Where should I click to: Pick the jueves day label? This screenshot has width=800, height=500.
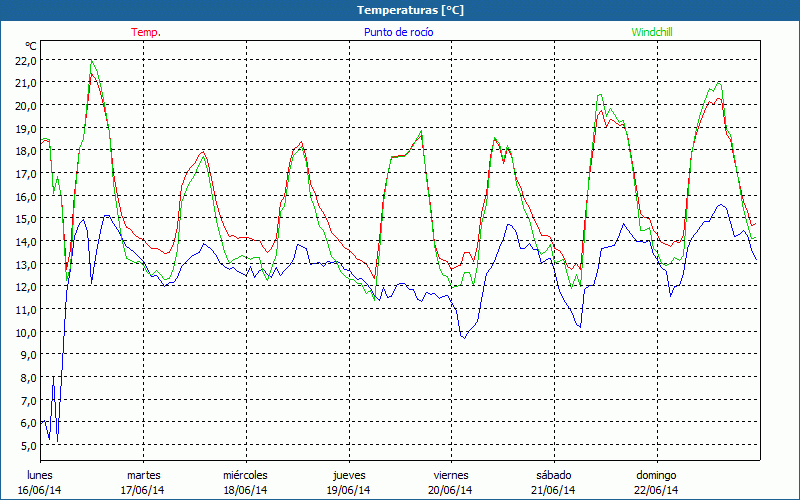coord(348,475)
